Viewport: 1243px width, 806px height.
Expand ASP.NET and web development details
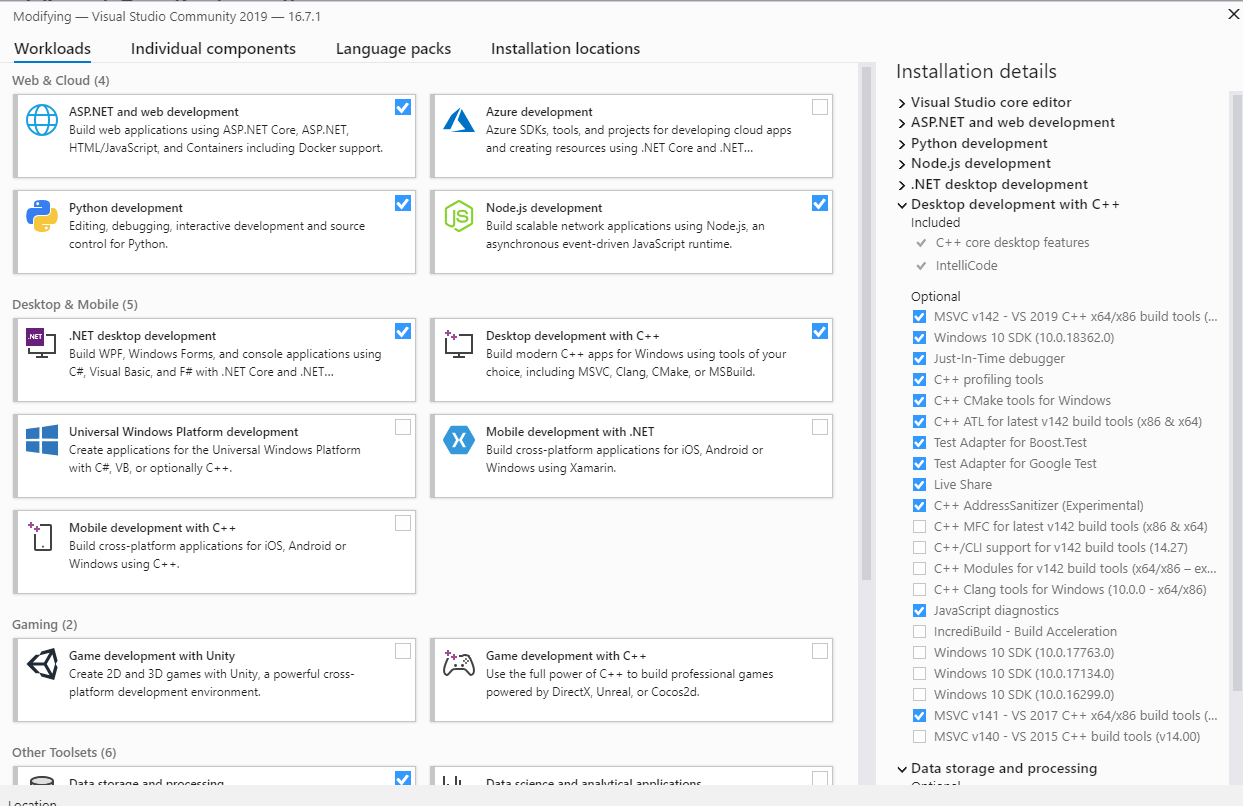[902, 122]
